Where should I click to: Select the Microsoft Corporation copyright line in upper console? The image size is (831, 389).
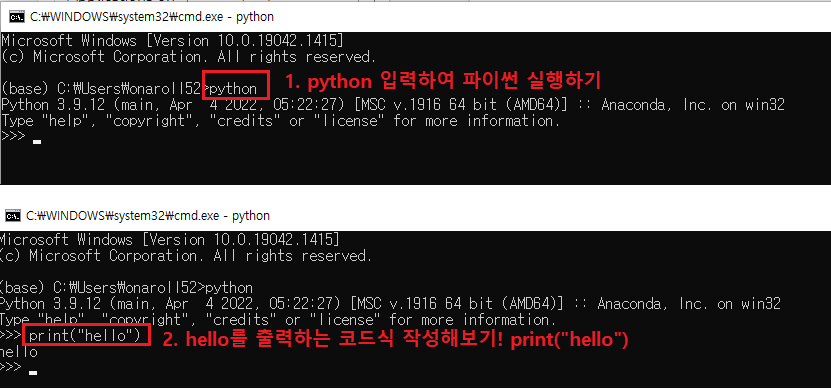189,57
